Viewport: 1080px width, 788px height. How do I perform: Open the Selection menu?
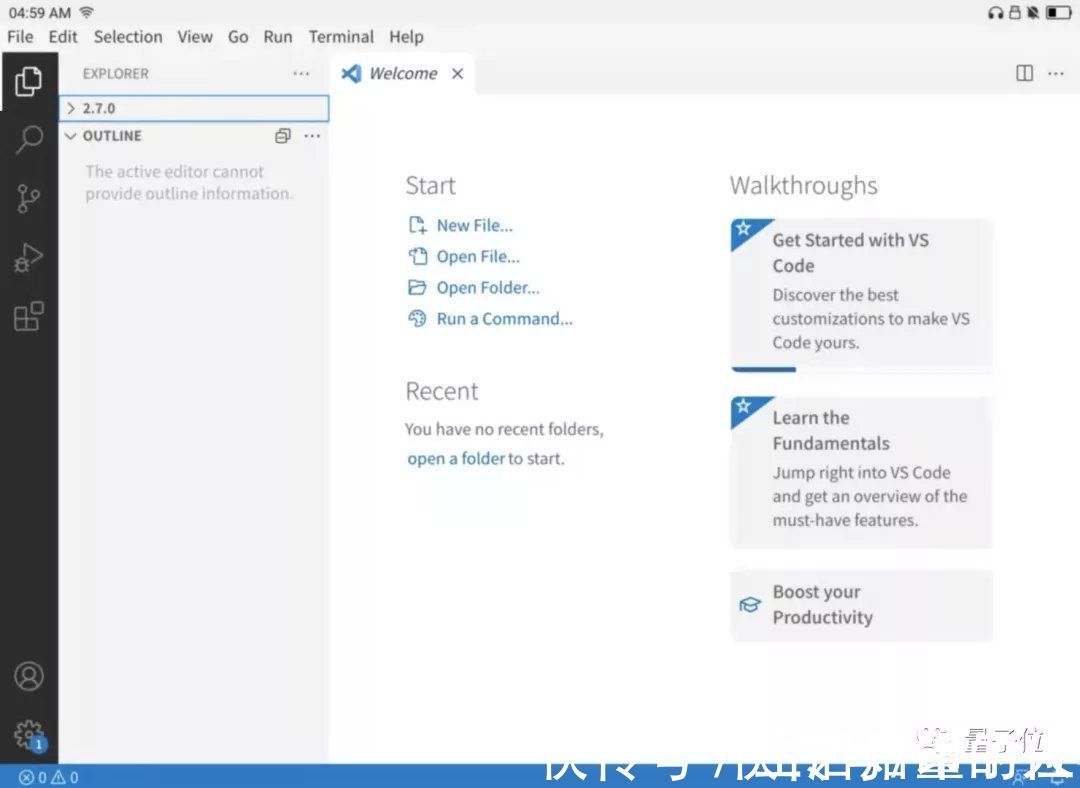point(128,37)
